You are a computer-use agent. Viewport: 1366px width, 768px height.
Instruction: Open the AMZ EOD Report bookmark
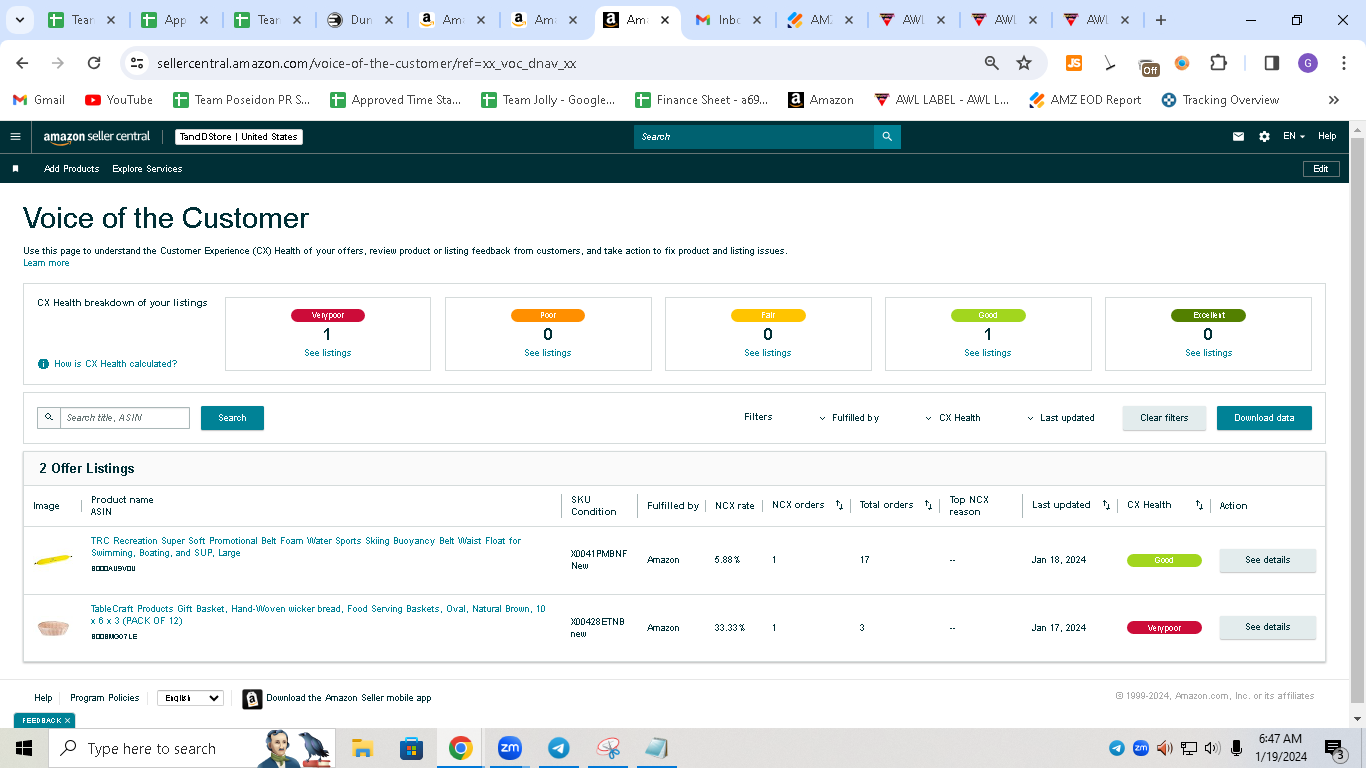click(1085, 100)
